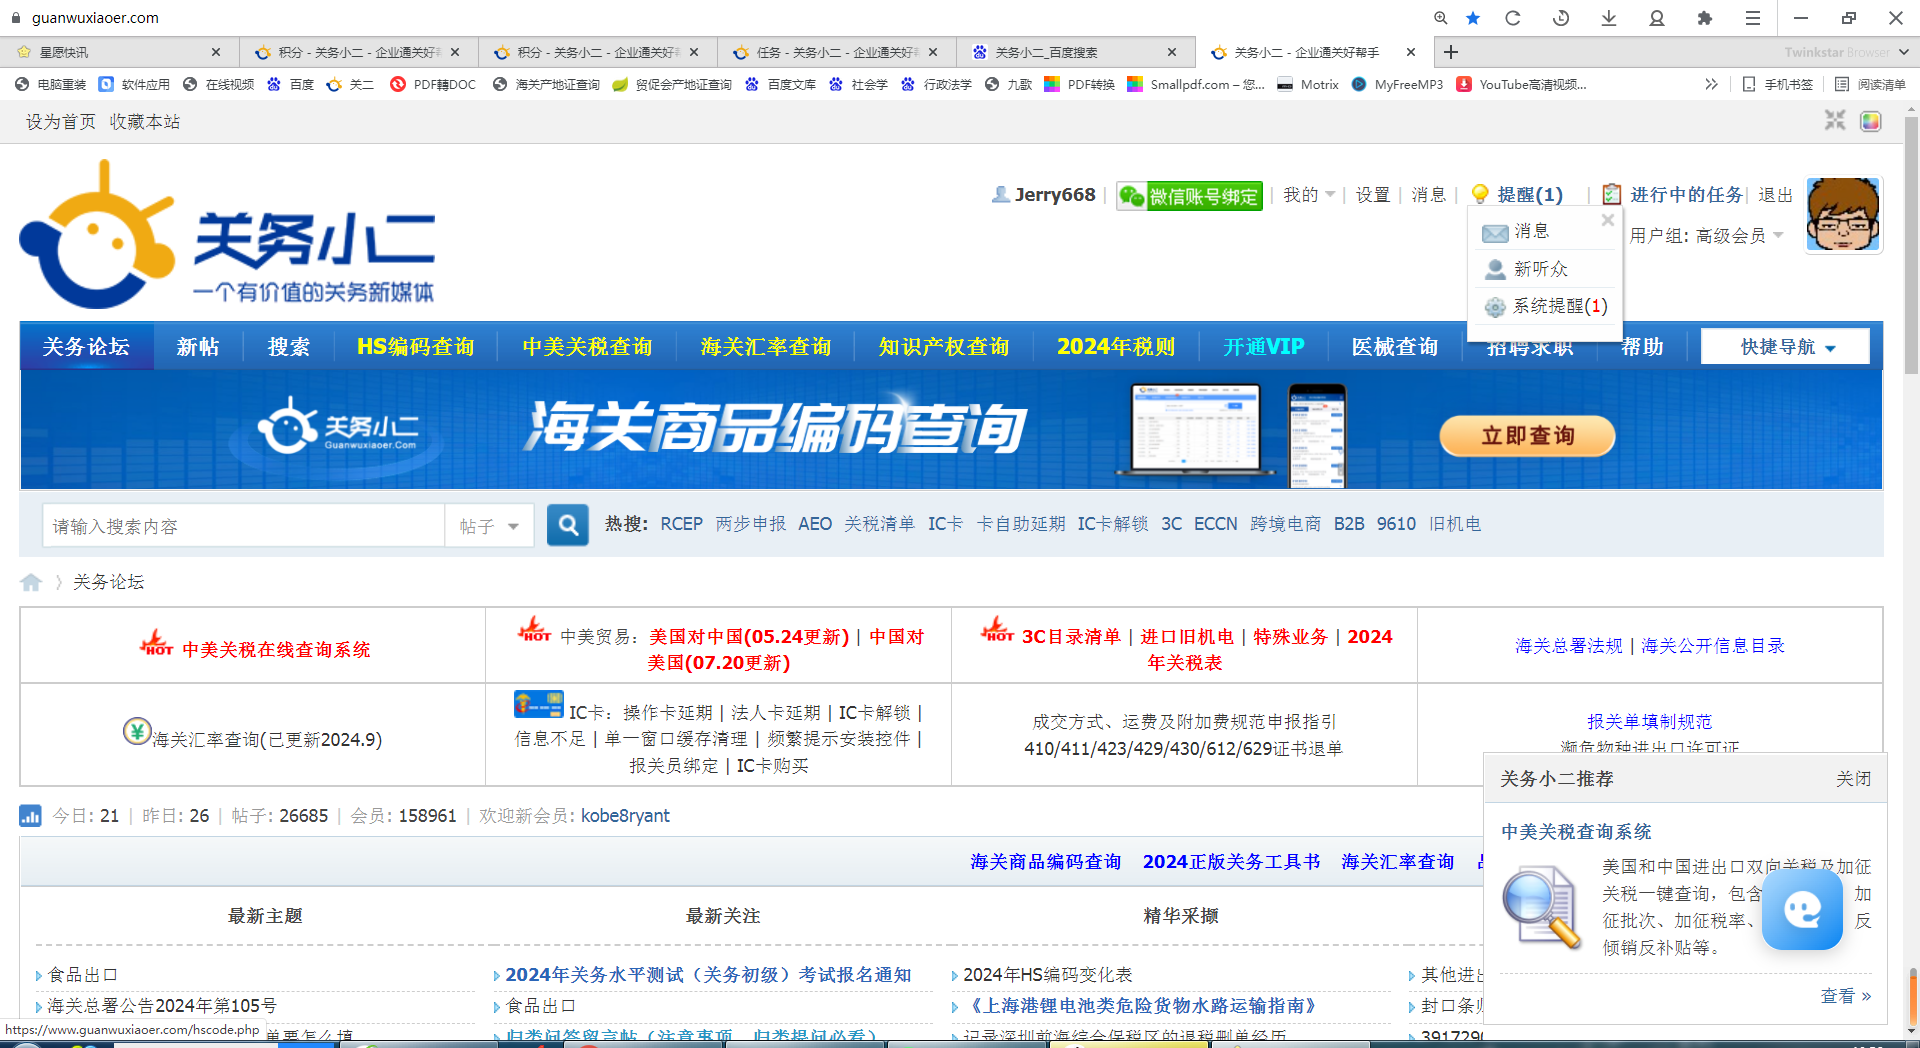Open the 快捷导航 dropdown

1786,346
